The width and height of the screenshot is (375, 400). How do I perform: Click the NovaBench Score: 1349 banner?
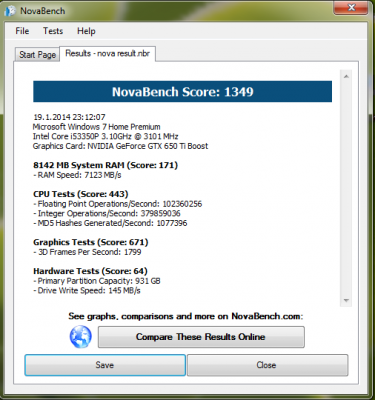click(182, 92)
